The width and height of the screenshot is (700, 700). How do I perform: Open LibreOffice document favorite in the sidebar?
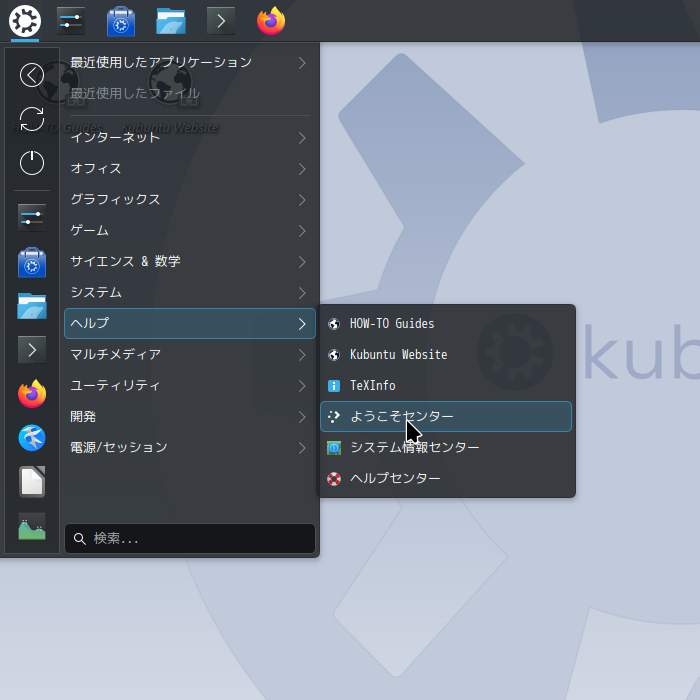click(x=32, y=482)
